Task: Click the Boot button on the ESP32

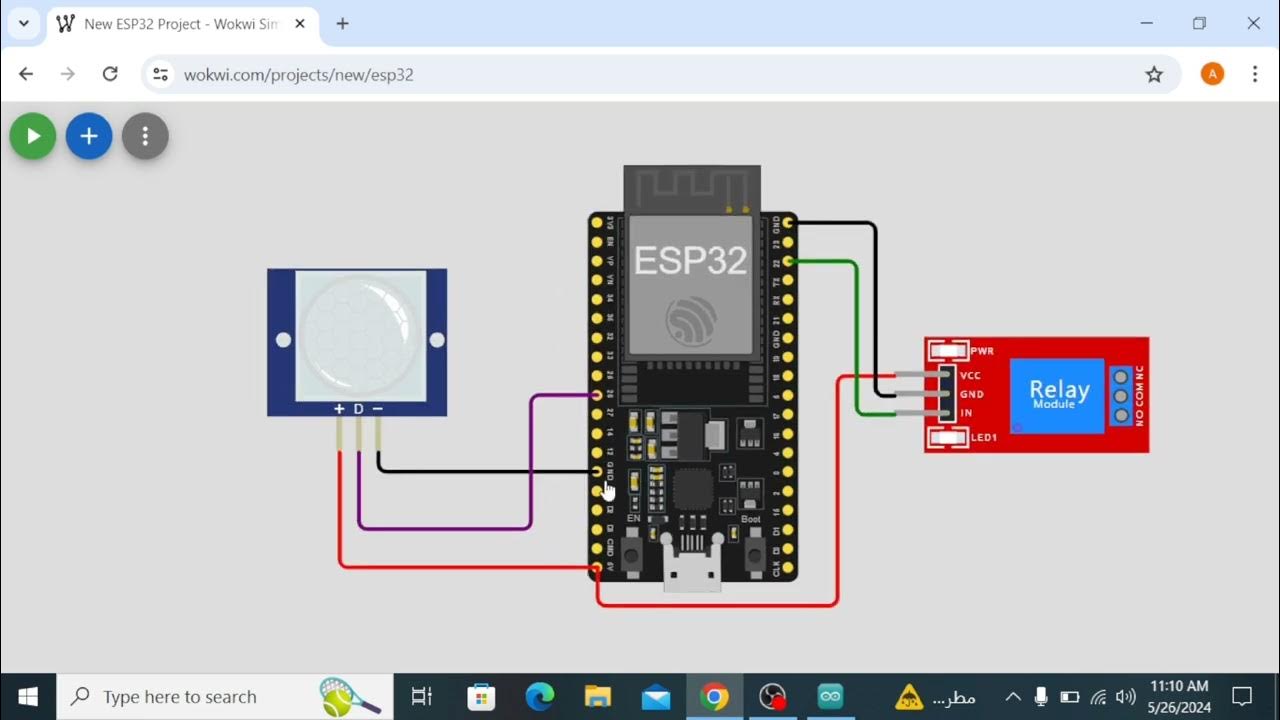Action: click(753, 553)
